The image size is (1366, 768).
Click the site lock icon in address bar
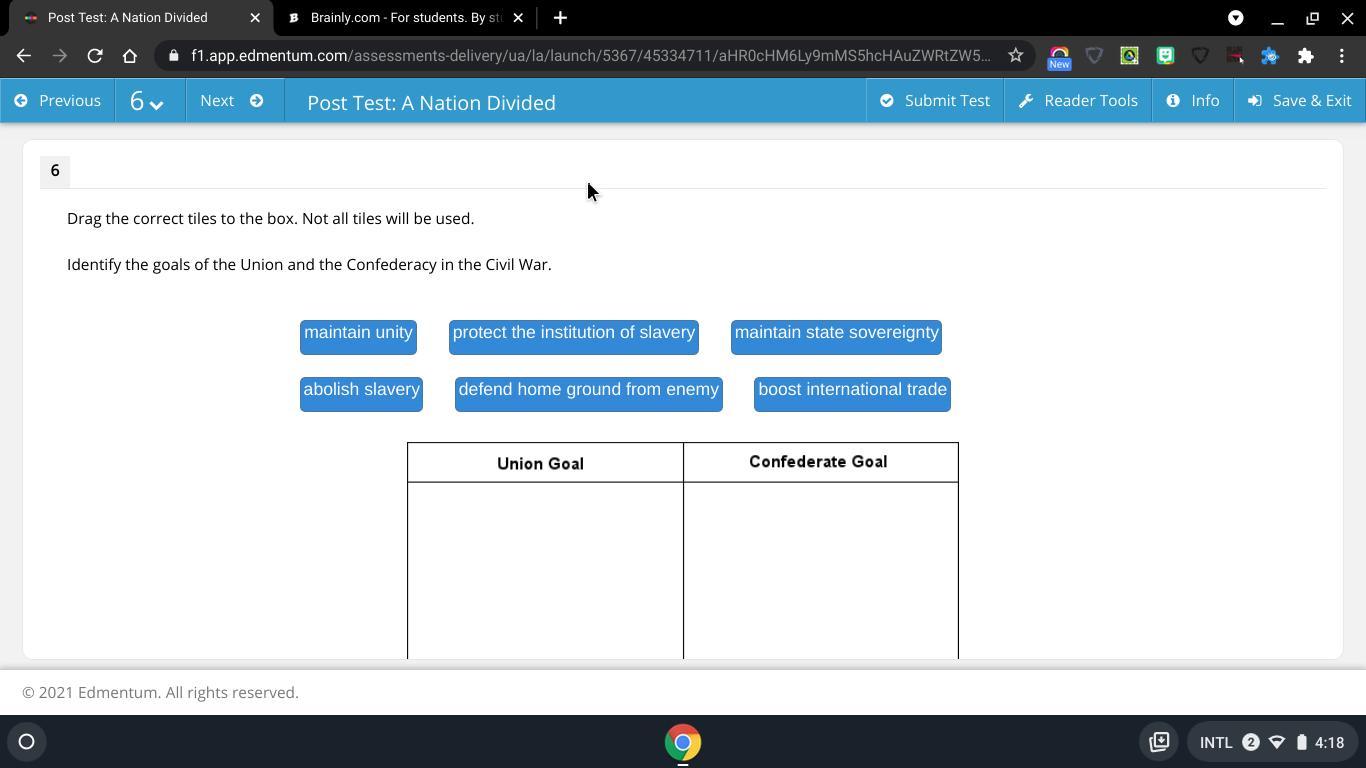[x=173, y=56]
